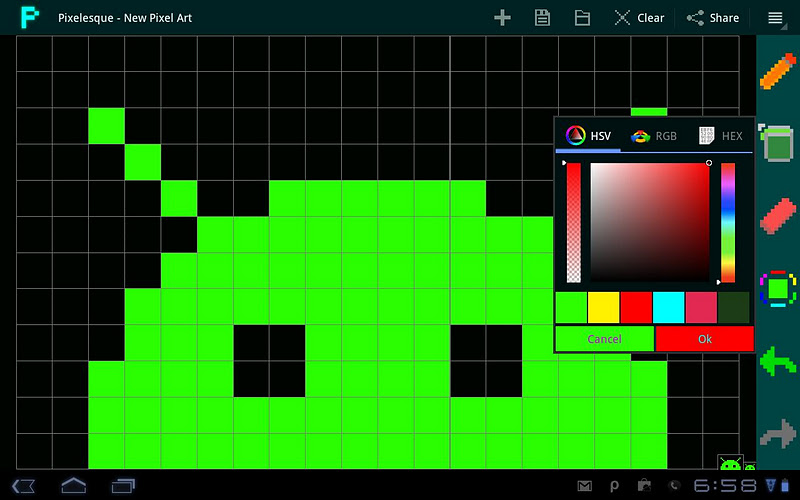This screenshot has height=500, width=800.
Task: Adjust the alpha transparency slider
Action: (x=573, y=222)
